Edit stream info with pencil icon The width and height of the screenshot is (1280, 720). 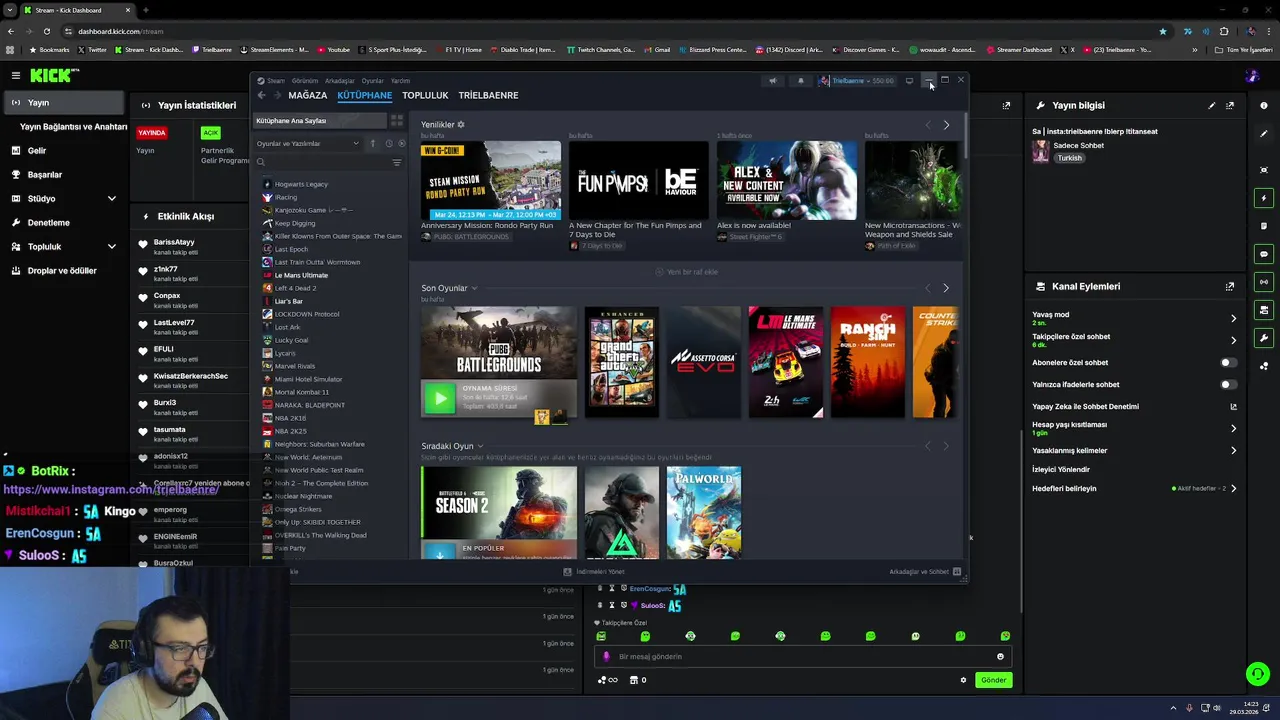[x=1212, y=105]
